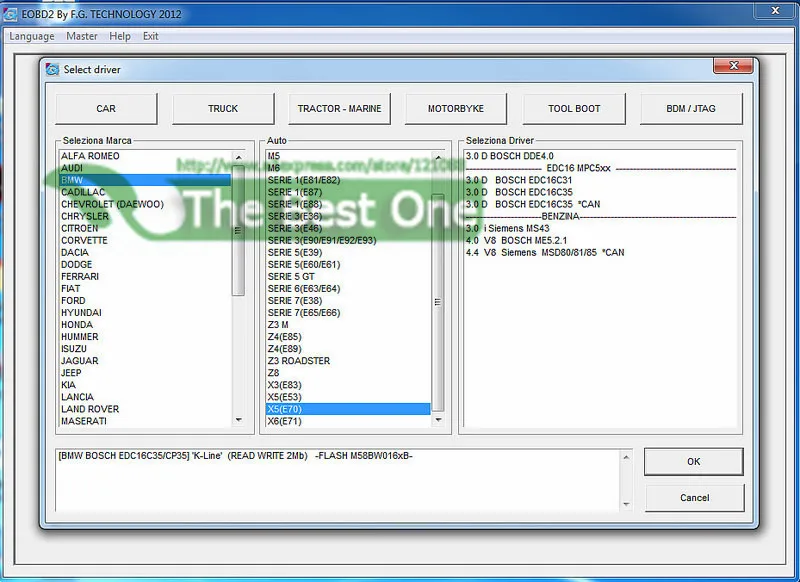The image size is (800, 582).
Task: Confirm selection with OK button
Action: (693, 462)
